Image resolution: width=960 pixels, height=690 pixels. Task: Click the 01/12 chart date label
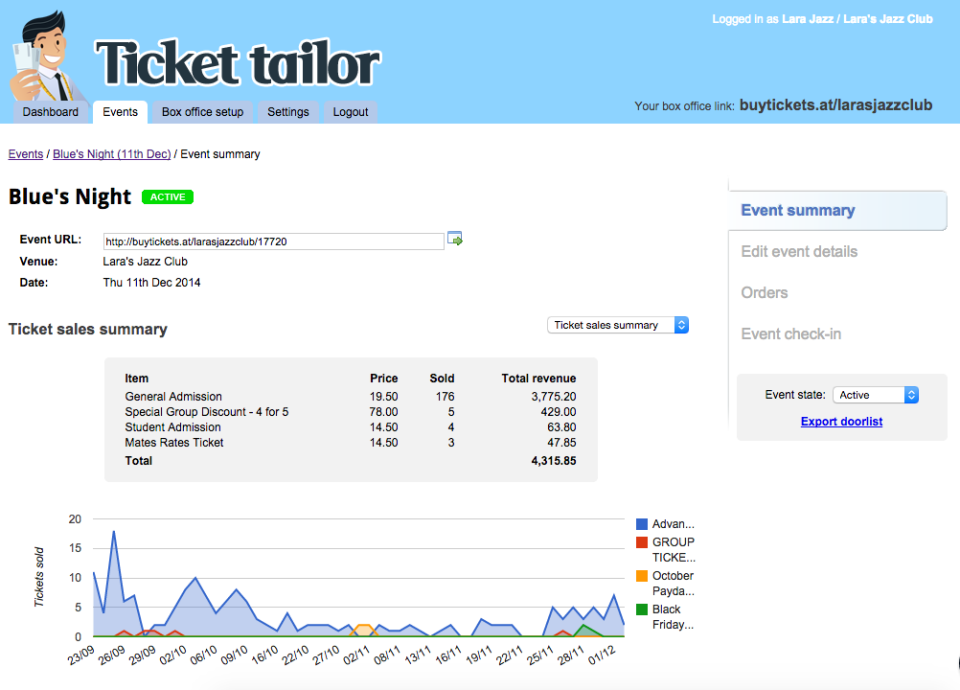602,655
